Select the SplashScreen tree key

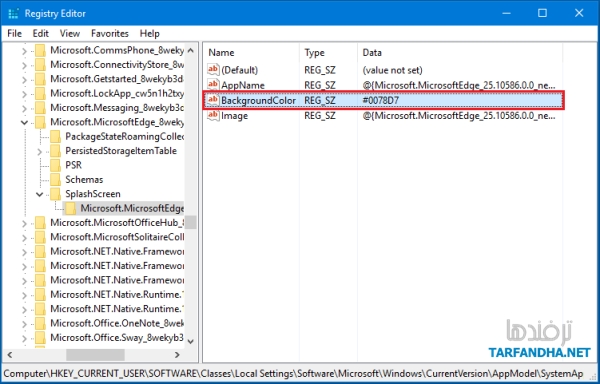pyautogui.click(x=93, y=194)
